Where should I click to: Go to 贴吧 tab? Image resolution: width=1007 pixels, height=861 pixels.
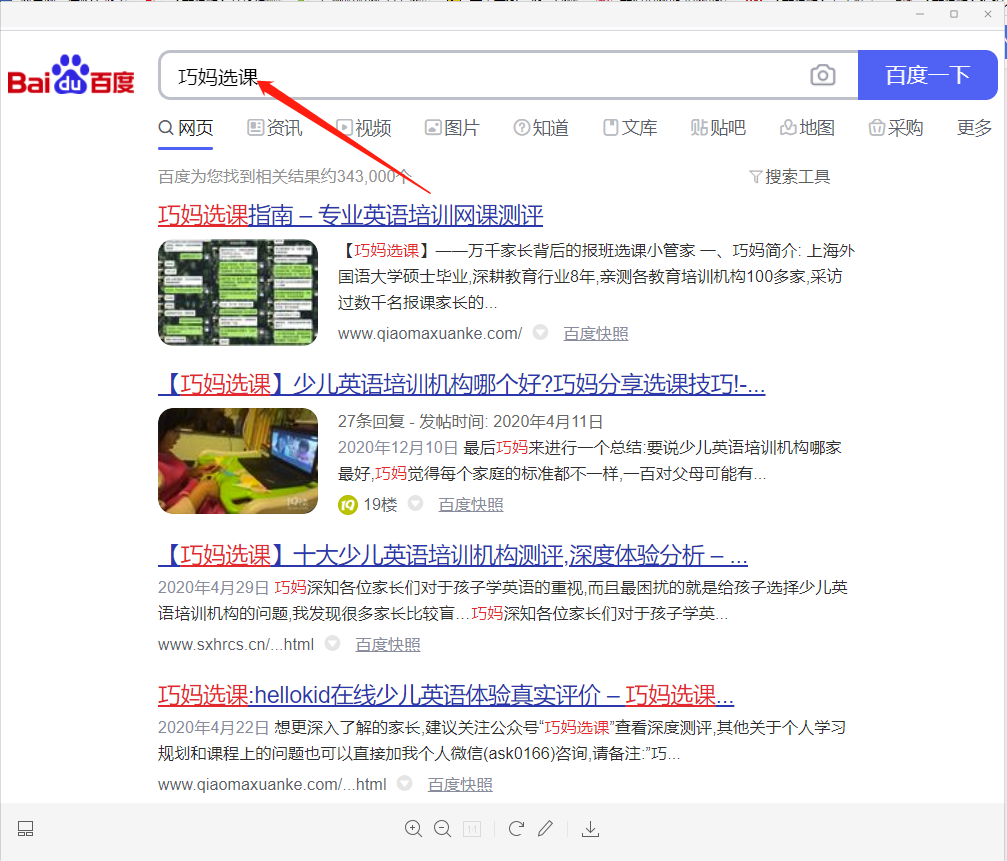click(718, 128)
